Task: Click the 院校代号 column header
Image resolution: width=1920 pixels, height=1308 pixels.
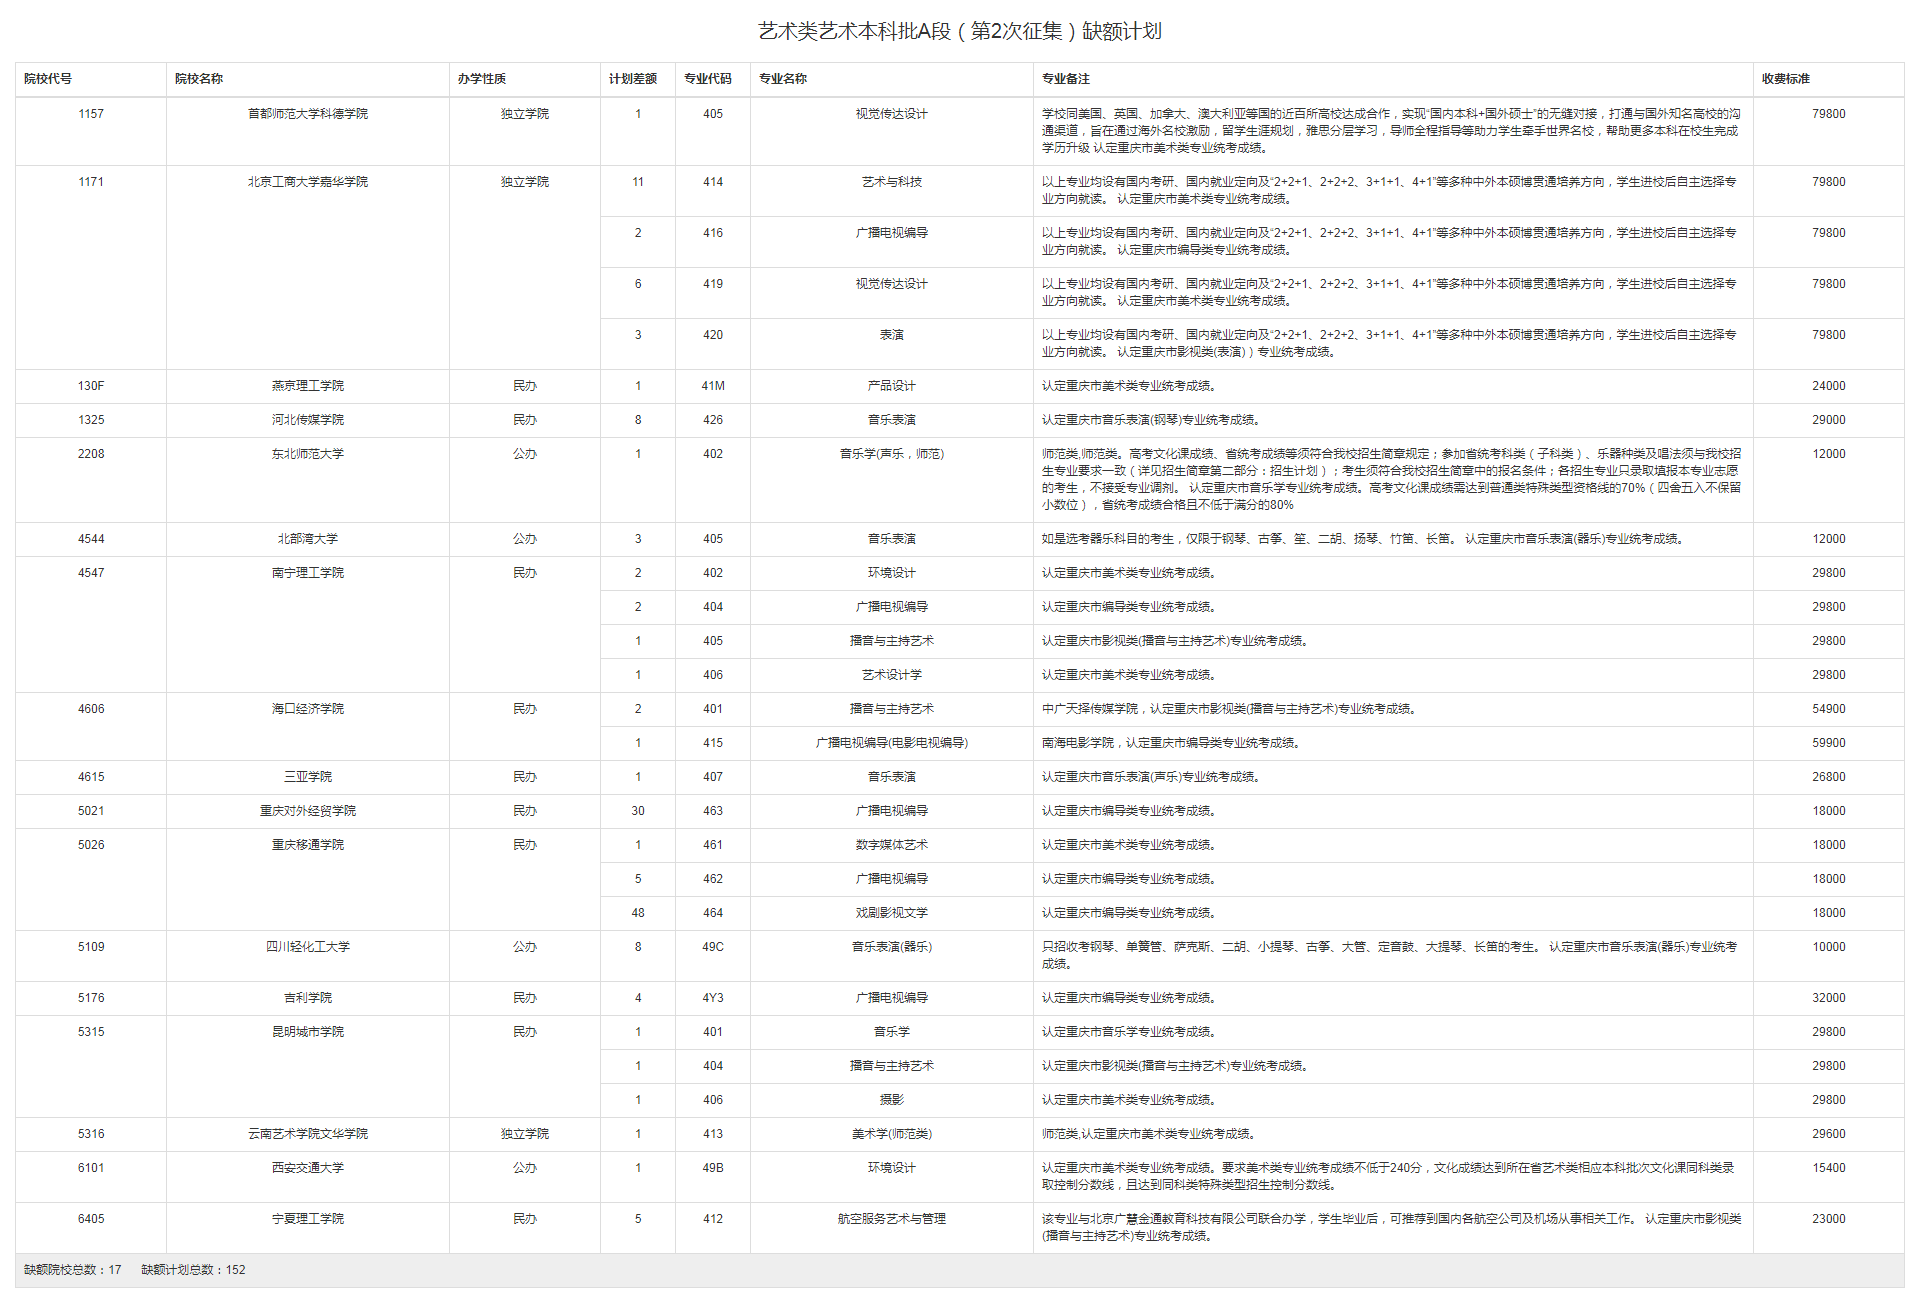Action: 48,79
